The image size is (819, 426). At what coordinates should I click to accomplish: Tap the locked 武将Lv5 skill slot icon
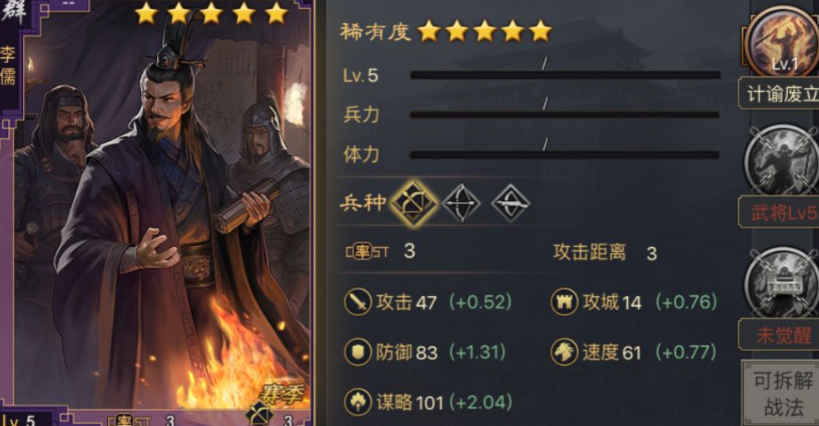782,161
